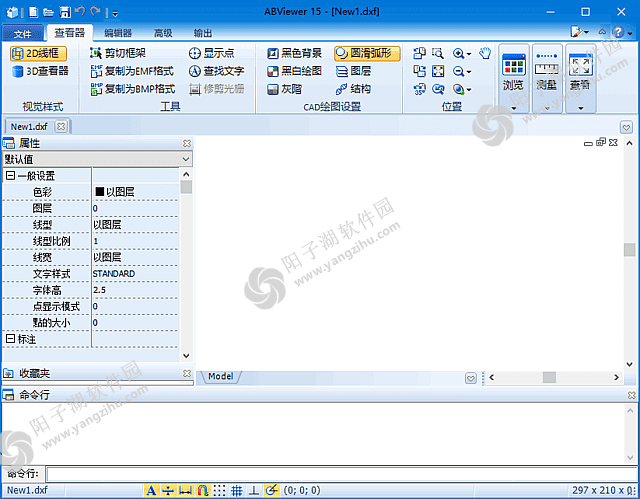
Task: Open the 浏览 browse dropdown button
Action: pos(513,78)
